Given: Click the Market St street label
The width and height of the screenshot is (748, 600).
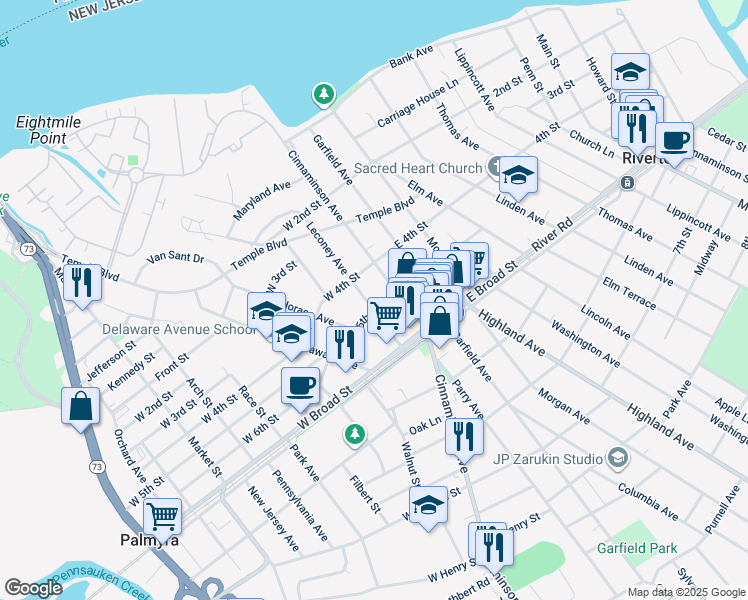Looking at the screenshot, I should coord(205,457).
